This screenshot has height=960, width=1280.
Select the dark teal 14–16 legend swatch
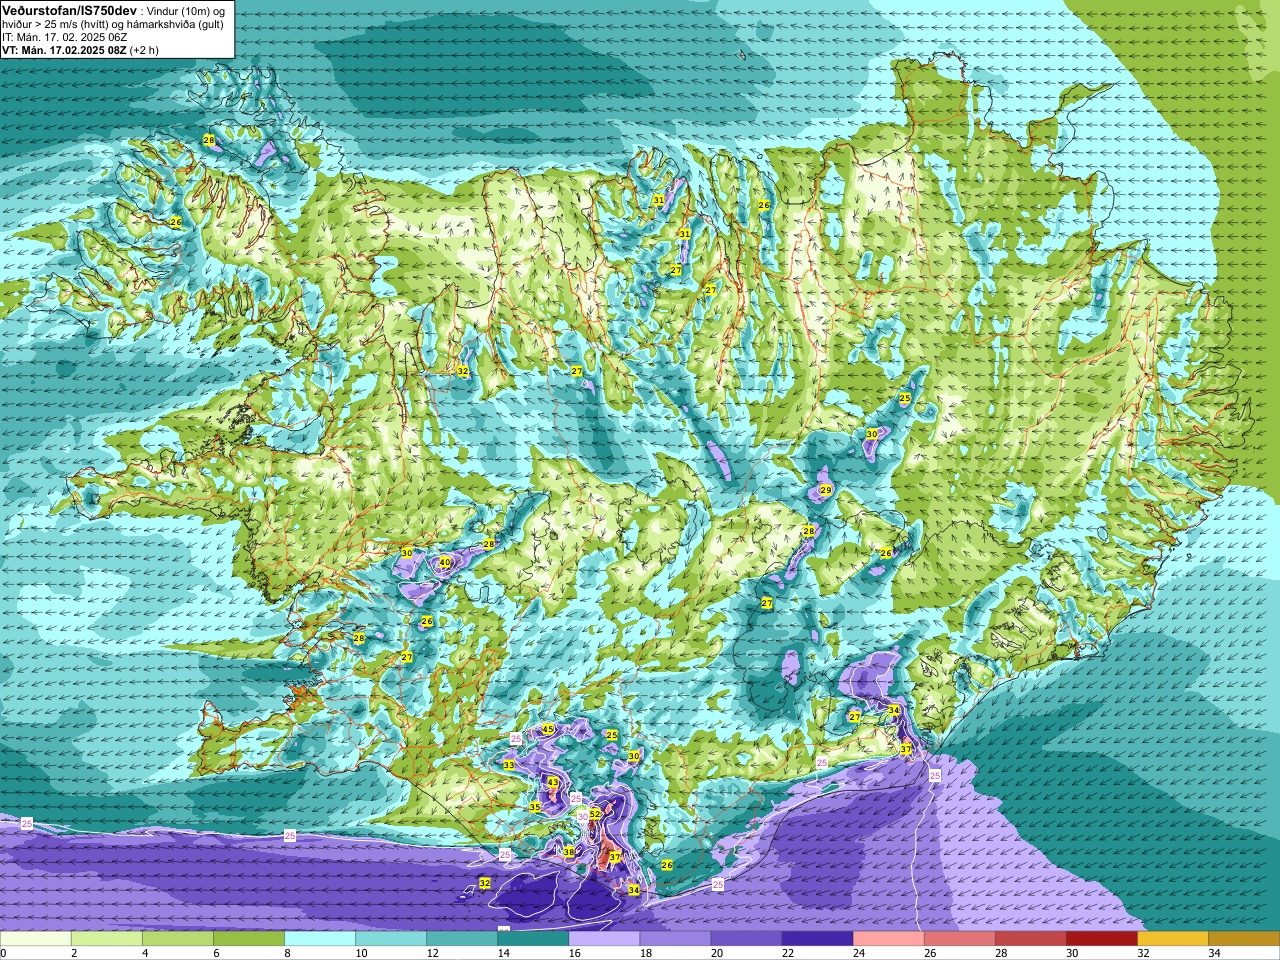[x=533, y=939]
